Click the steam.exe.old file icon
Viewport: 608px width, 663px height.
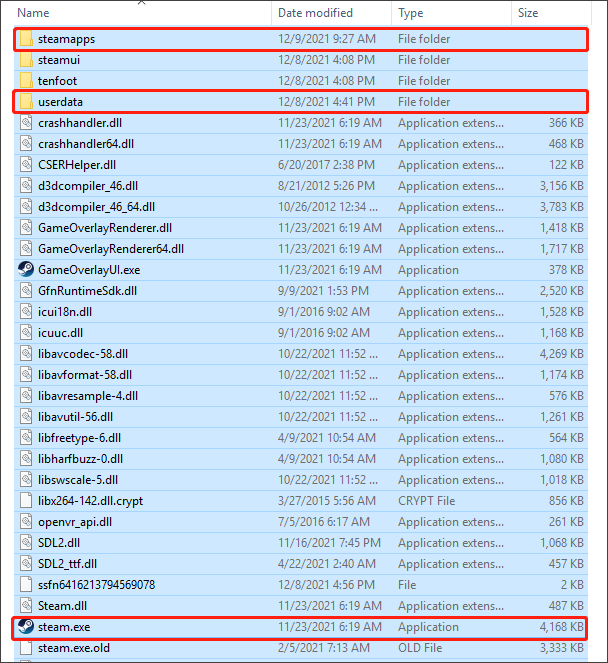click(26, 647)
